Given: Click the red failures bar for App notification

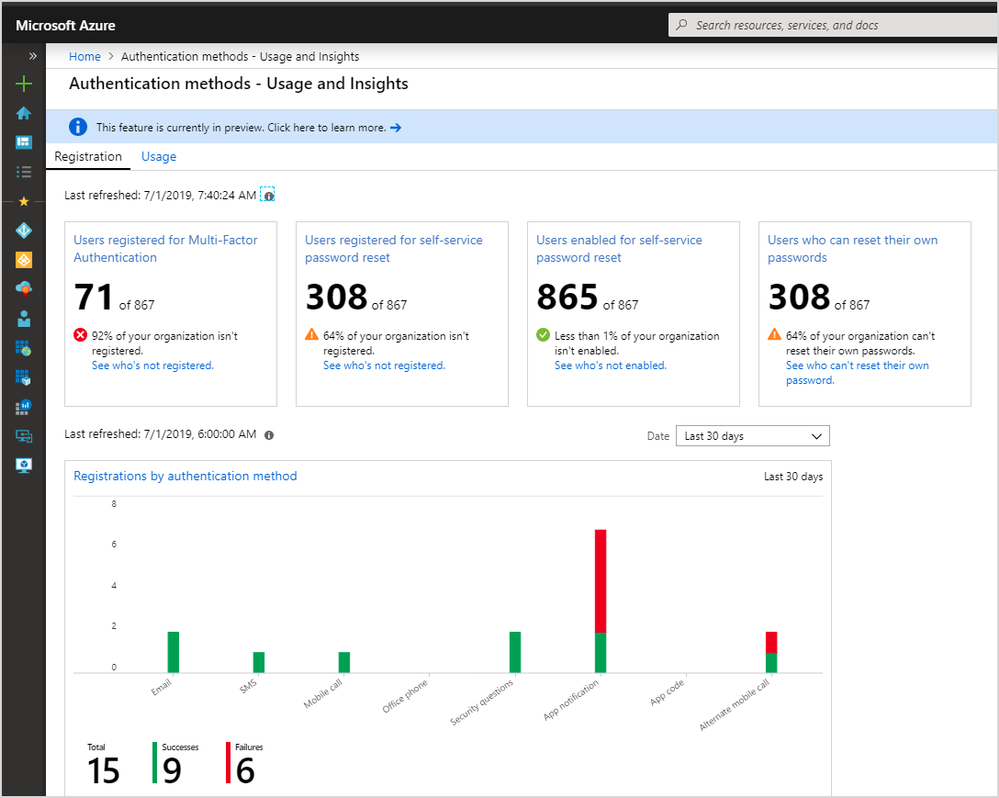Looking at the screenshot, I should coord(601,580).
